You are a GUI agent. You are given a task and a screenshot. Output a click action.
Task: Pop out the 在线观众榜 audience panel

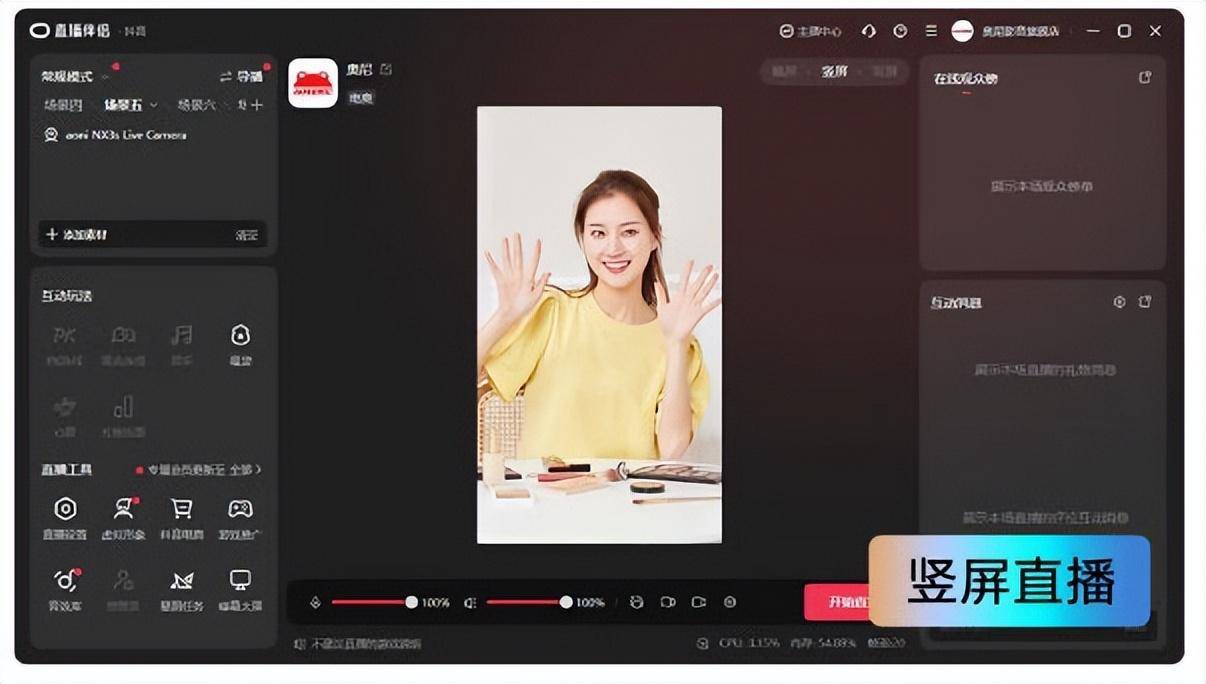pos(1145,78)
